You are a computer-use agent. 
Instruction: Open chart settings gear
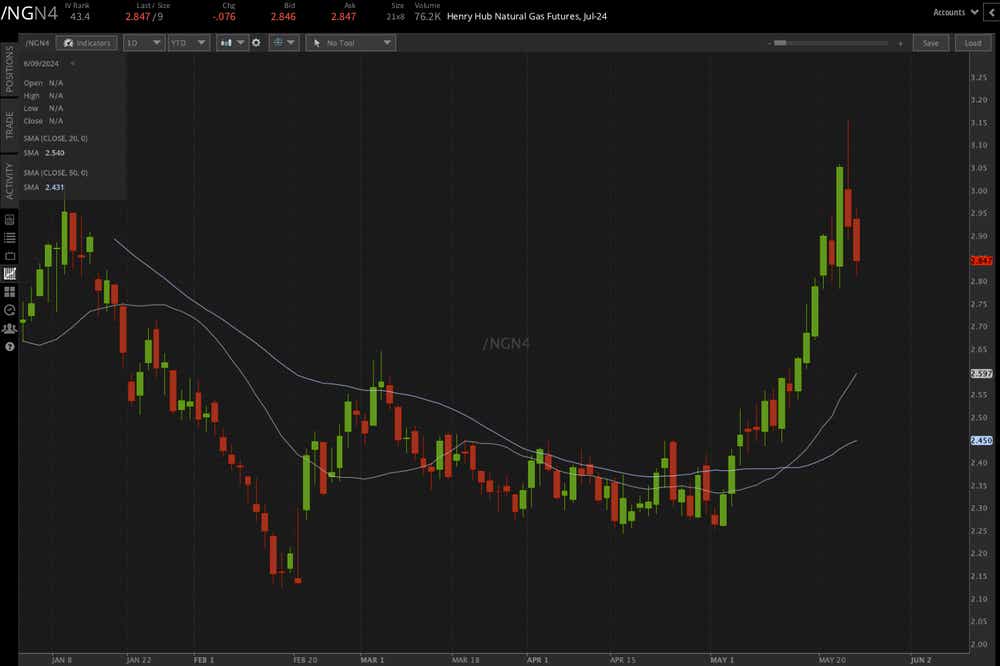(x=256, y=43)
